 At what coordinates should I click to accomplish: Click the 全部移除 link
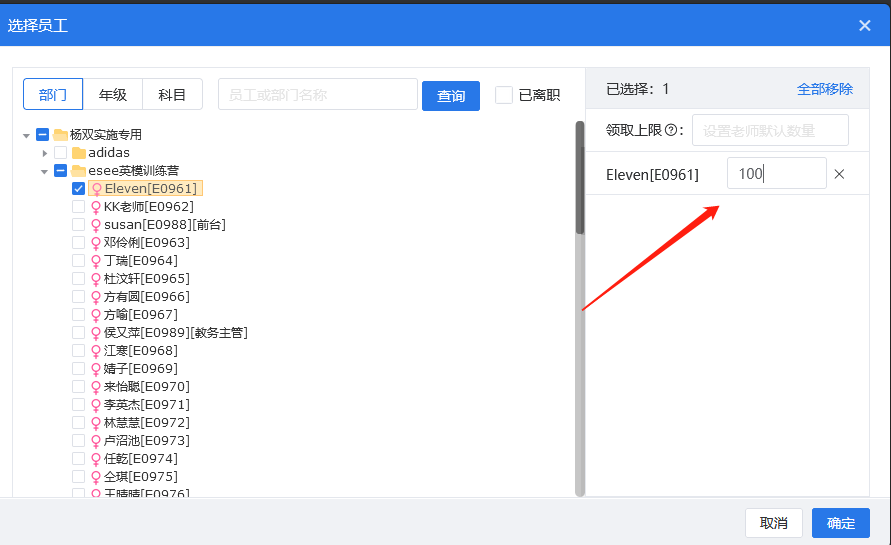coord(825,89)
